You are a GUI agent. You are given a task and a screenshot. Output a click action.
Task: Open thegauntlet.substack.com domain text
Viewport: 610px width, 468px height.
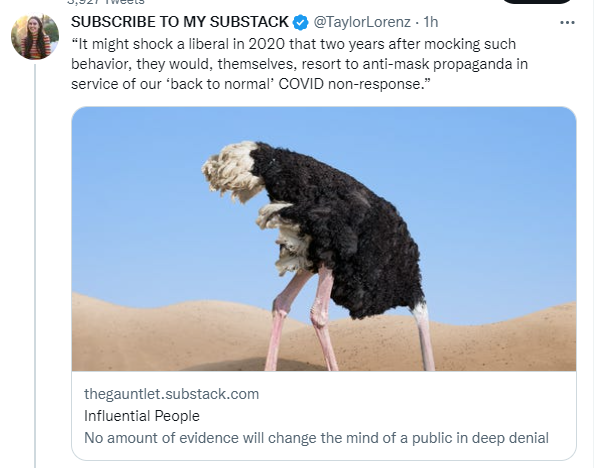point(172,394)
